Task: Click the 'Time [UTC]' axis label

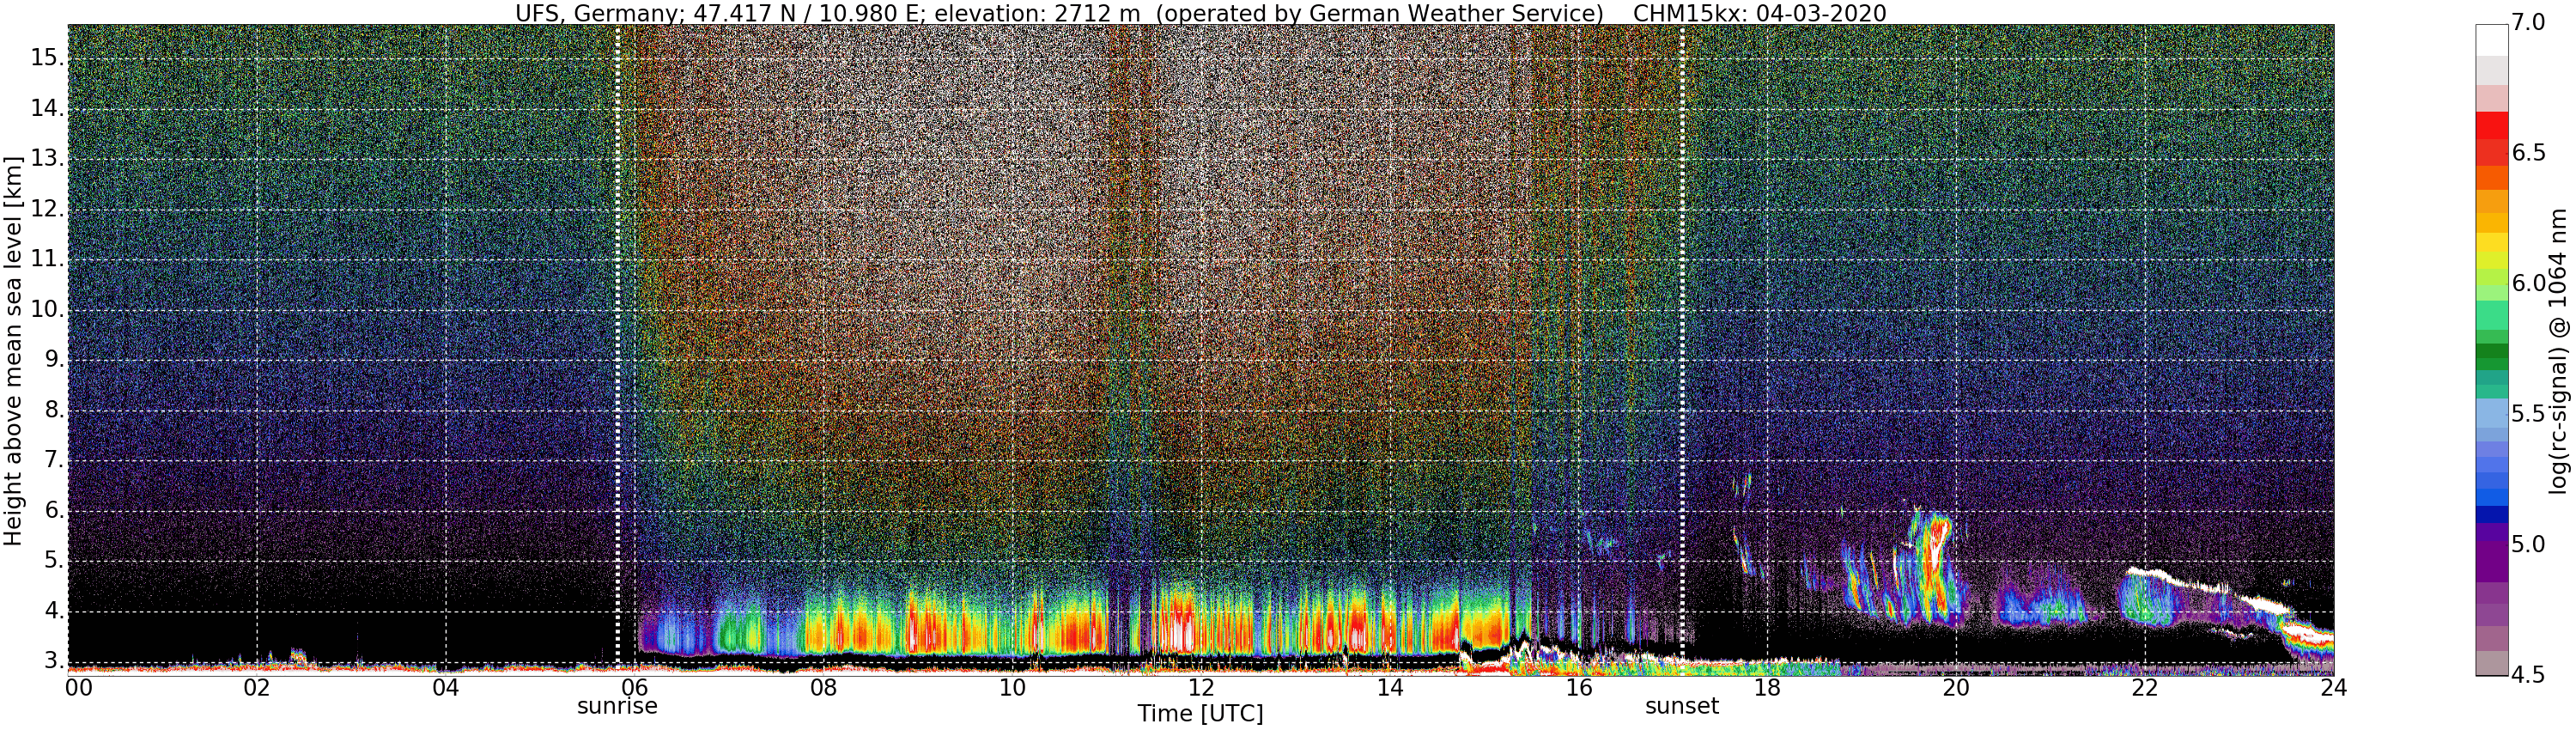Action: 1200,713
